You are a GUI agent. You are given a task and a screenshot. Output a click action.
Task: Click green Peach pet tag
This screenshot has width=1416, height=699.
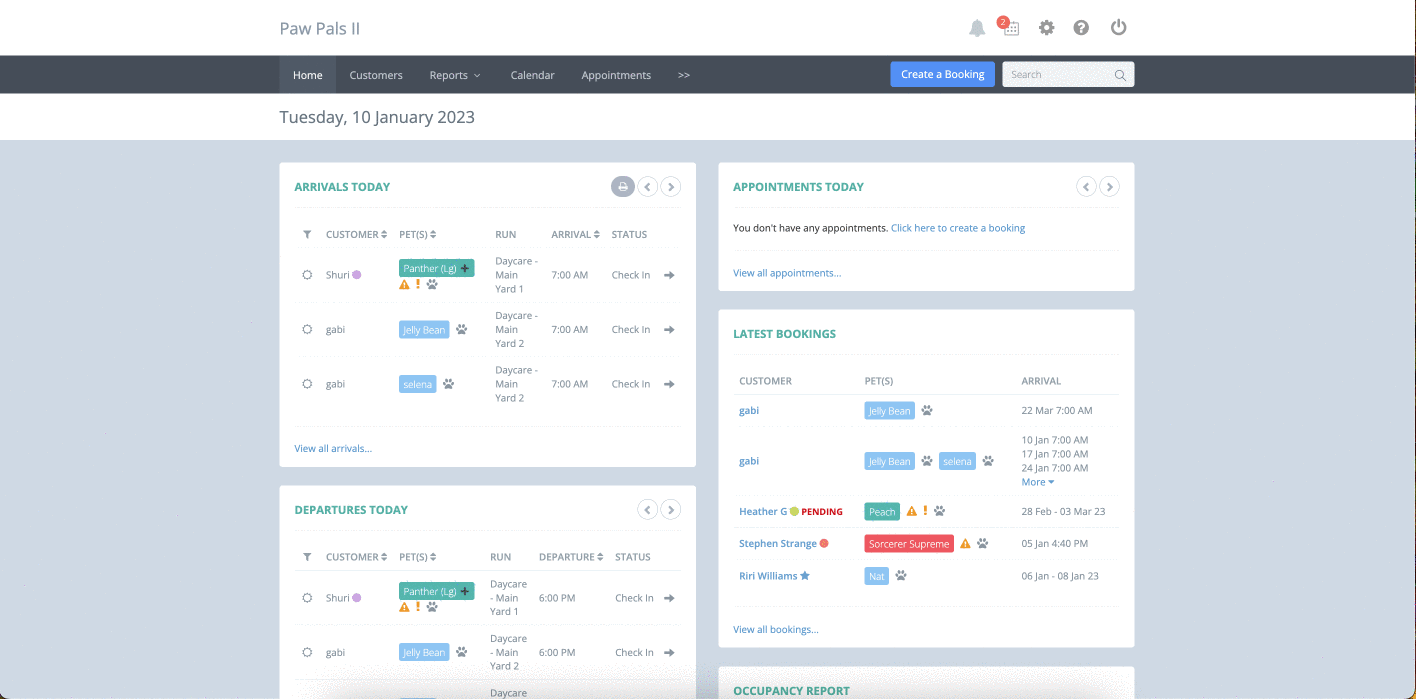(x=882, y=512)
